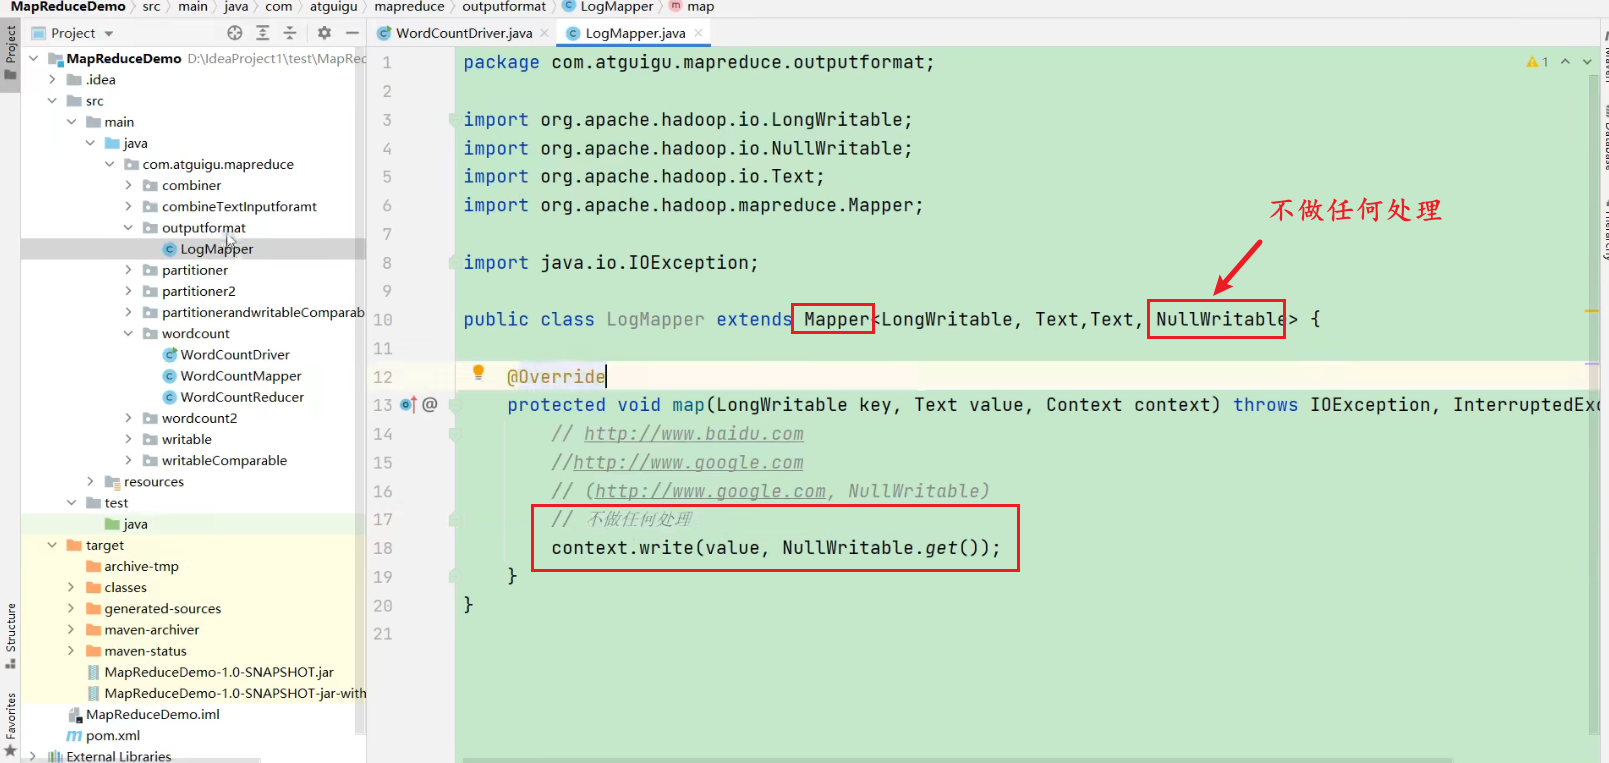Select combineTextInputforamt package
Image resolution: width=1609 pixels, height=763 pixels.
239,206
